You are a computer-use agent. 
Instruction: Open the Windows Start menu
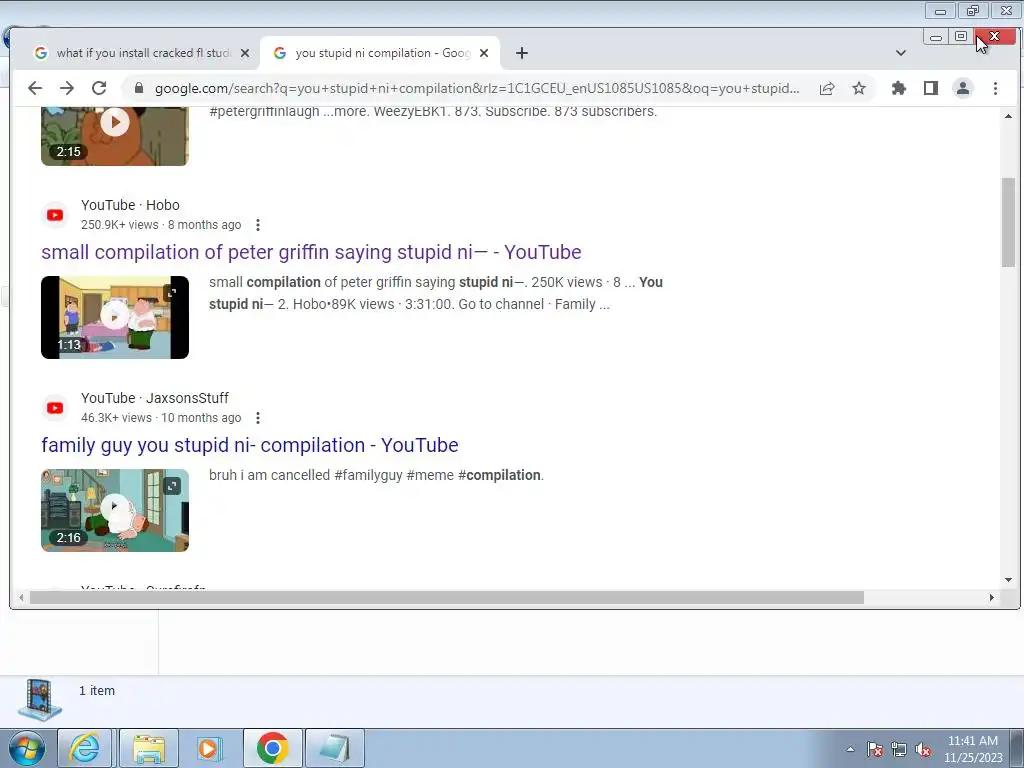coord(26,748)
